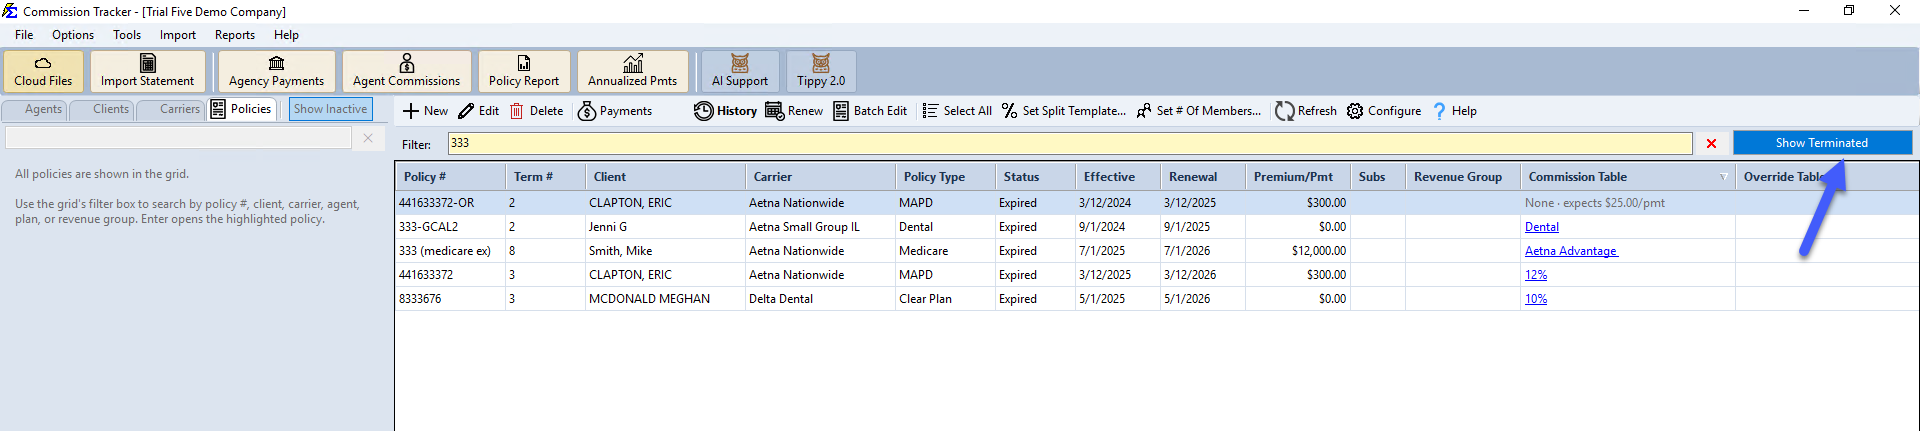
Task: Sort by the Effective column header
Action: (x=1118, y=177)
